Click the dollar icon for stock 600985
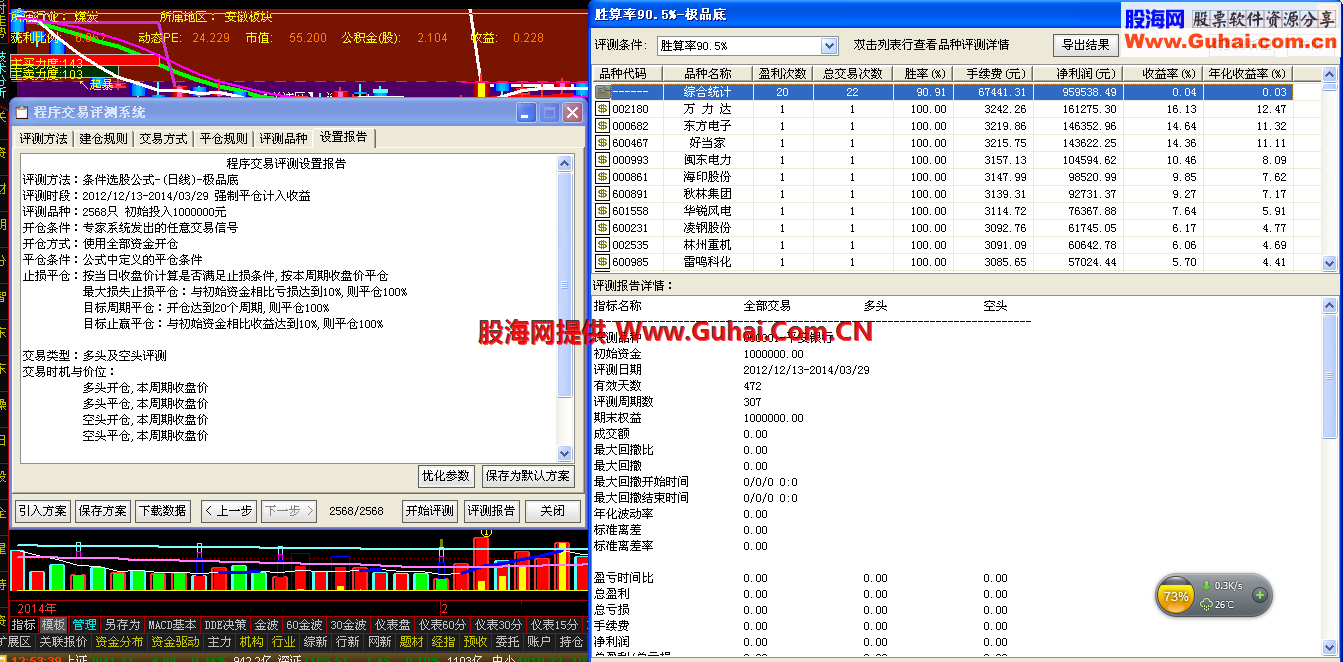This screenshot has width=1343, height=662. (602, 262)
